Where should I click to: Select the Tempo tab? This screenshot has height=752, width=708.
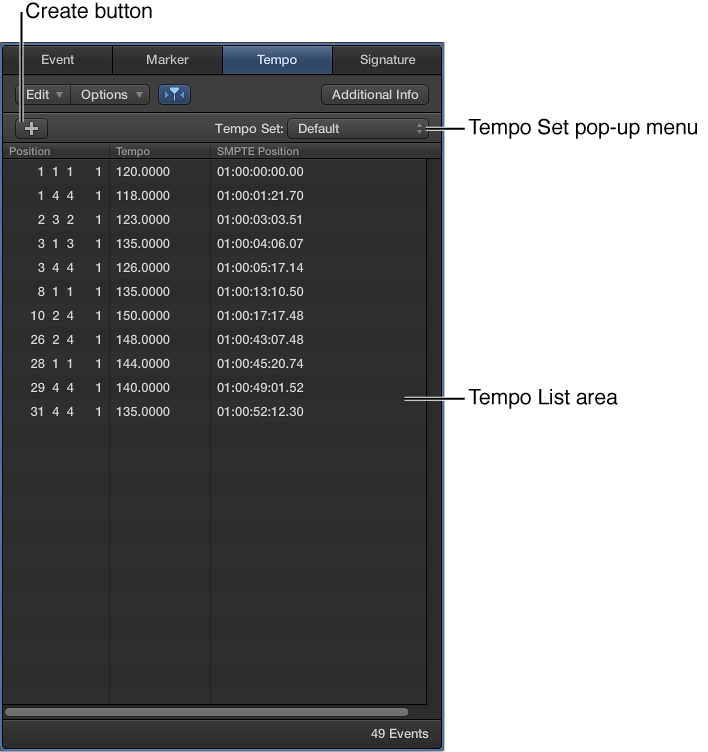tap(277, 60)
